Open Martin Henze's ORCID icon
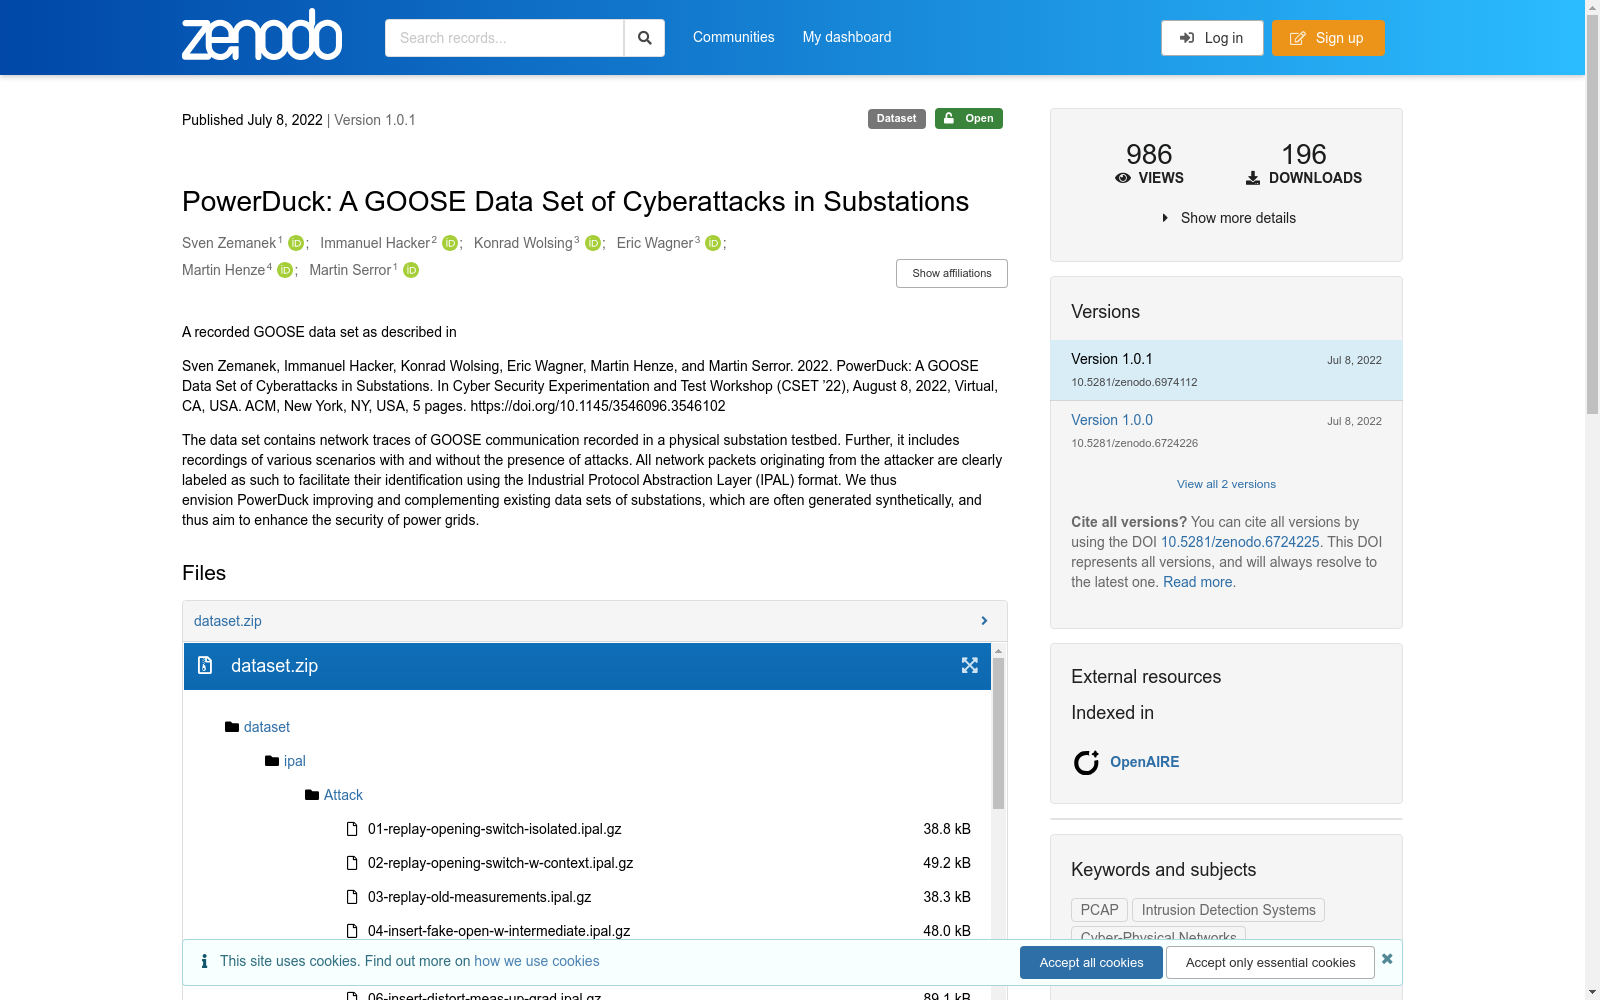The image size is (1600, 1000). point(285,270)
